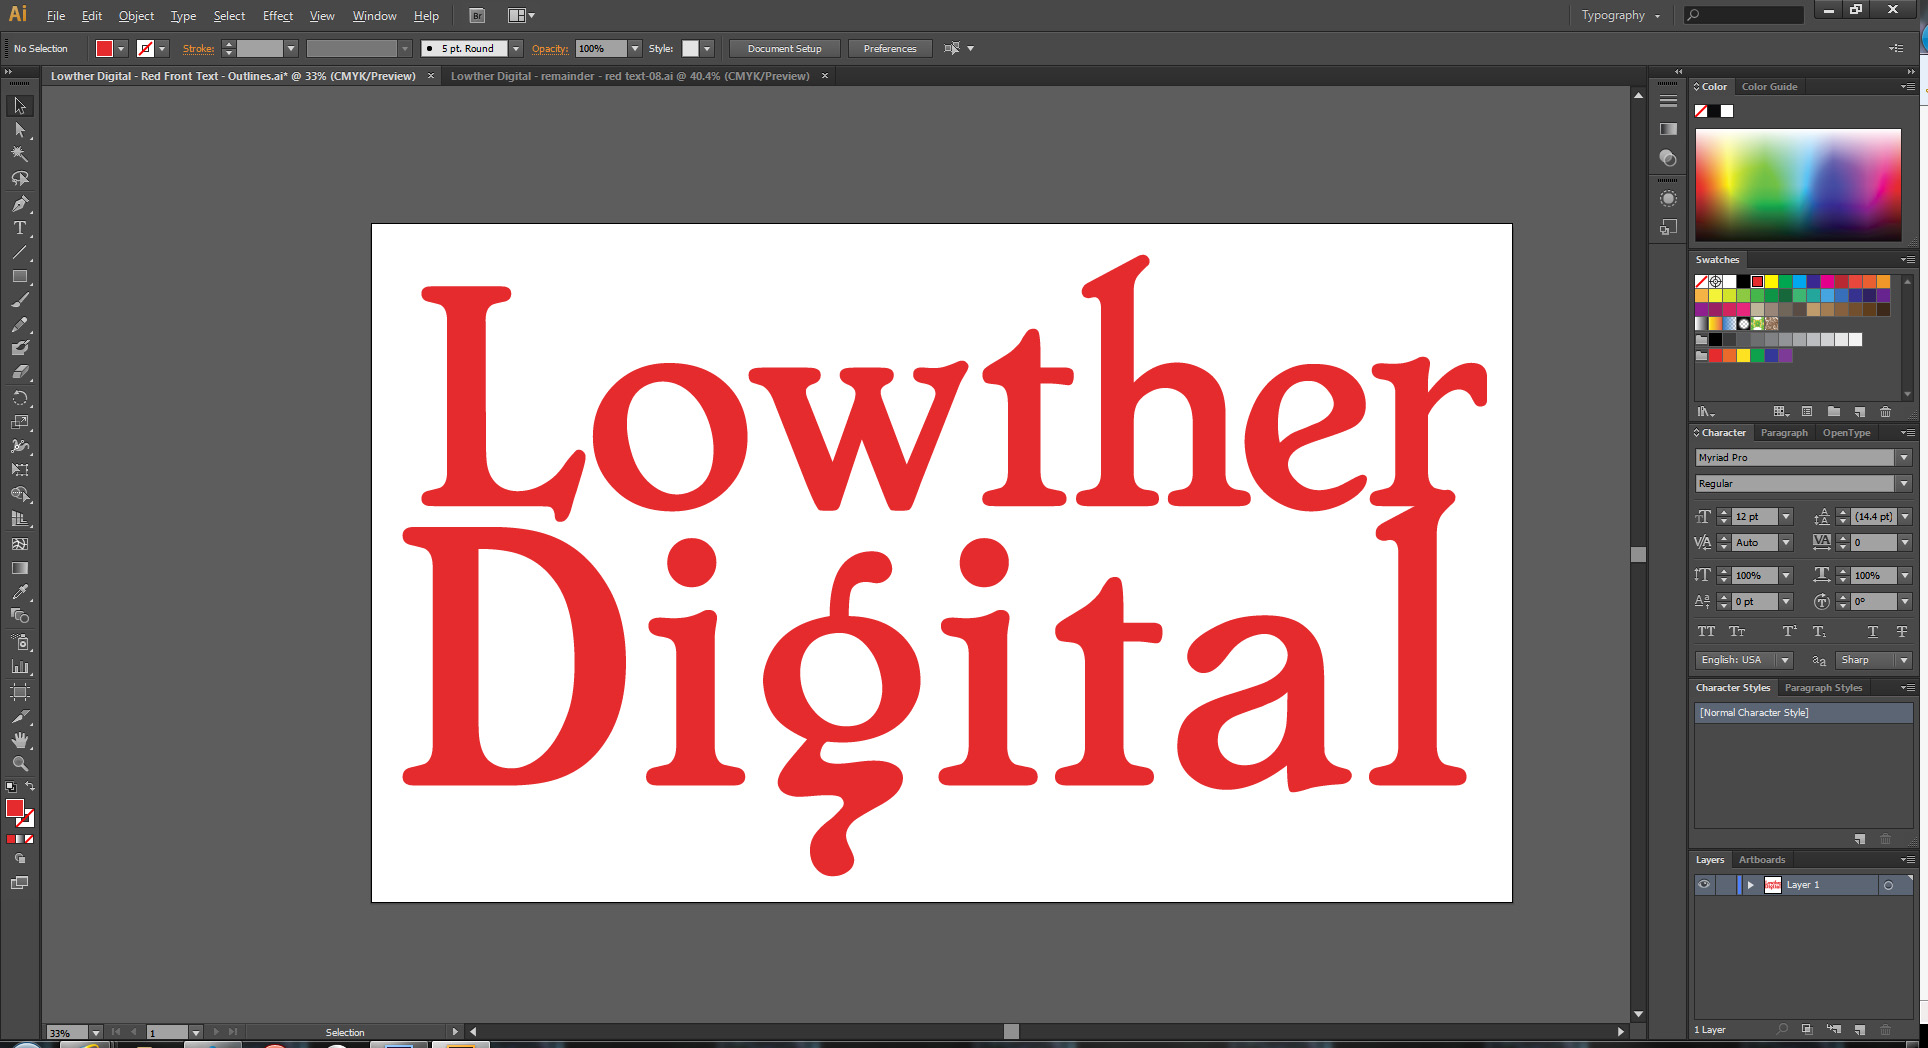The height and width of the screenshot is (1048, 1928).
Task: Click the Opacity label link
Action: click(550, 49)
